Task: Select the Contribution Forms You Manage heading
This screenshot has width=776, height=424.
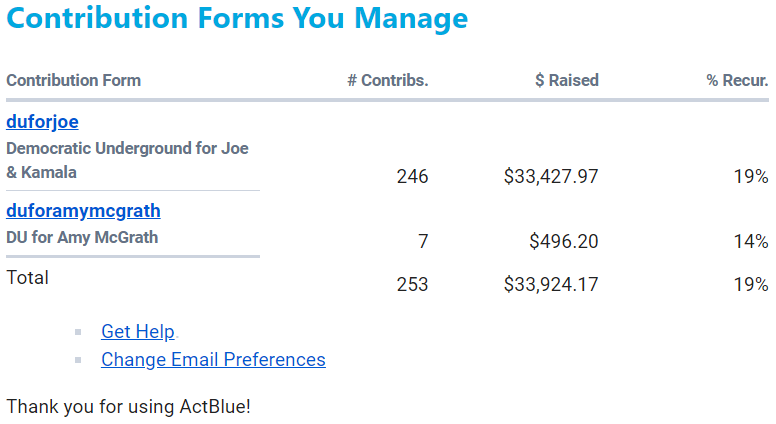Action: point(237,18)
